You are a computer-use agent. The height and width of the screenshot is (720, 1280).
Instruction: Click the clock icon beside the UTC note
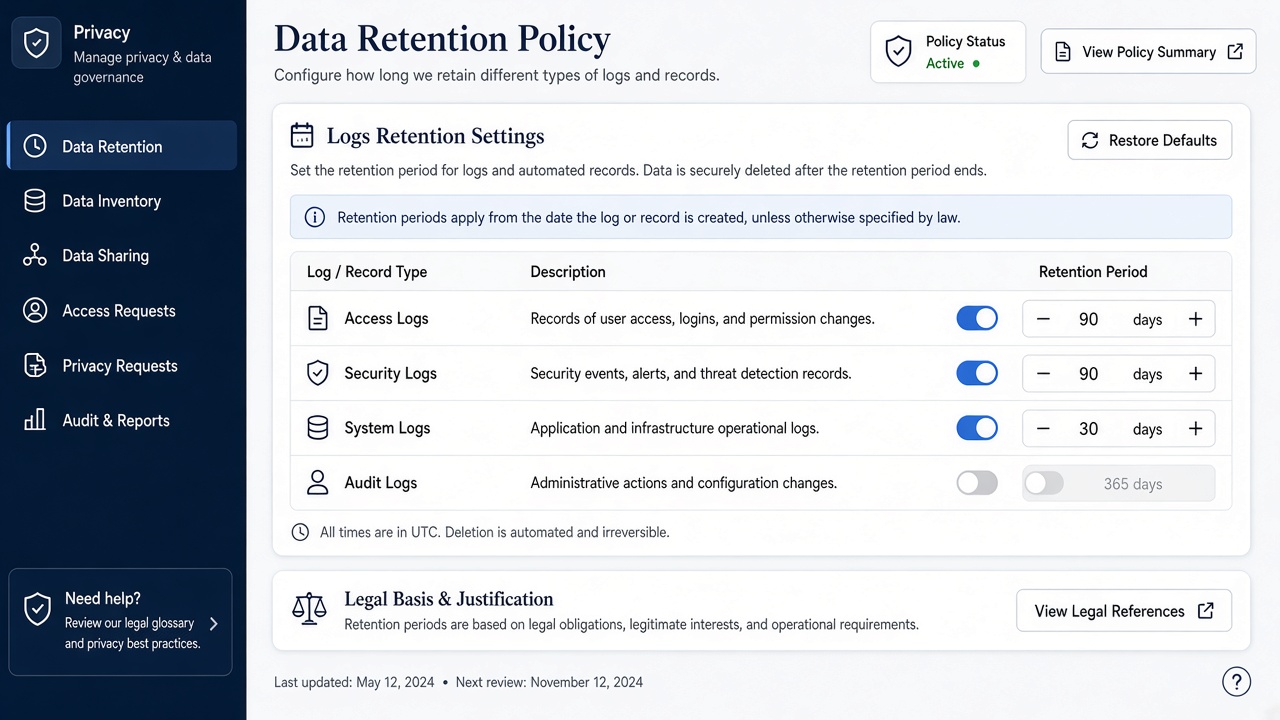coord(300,532)
